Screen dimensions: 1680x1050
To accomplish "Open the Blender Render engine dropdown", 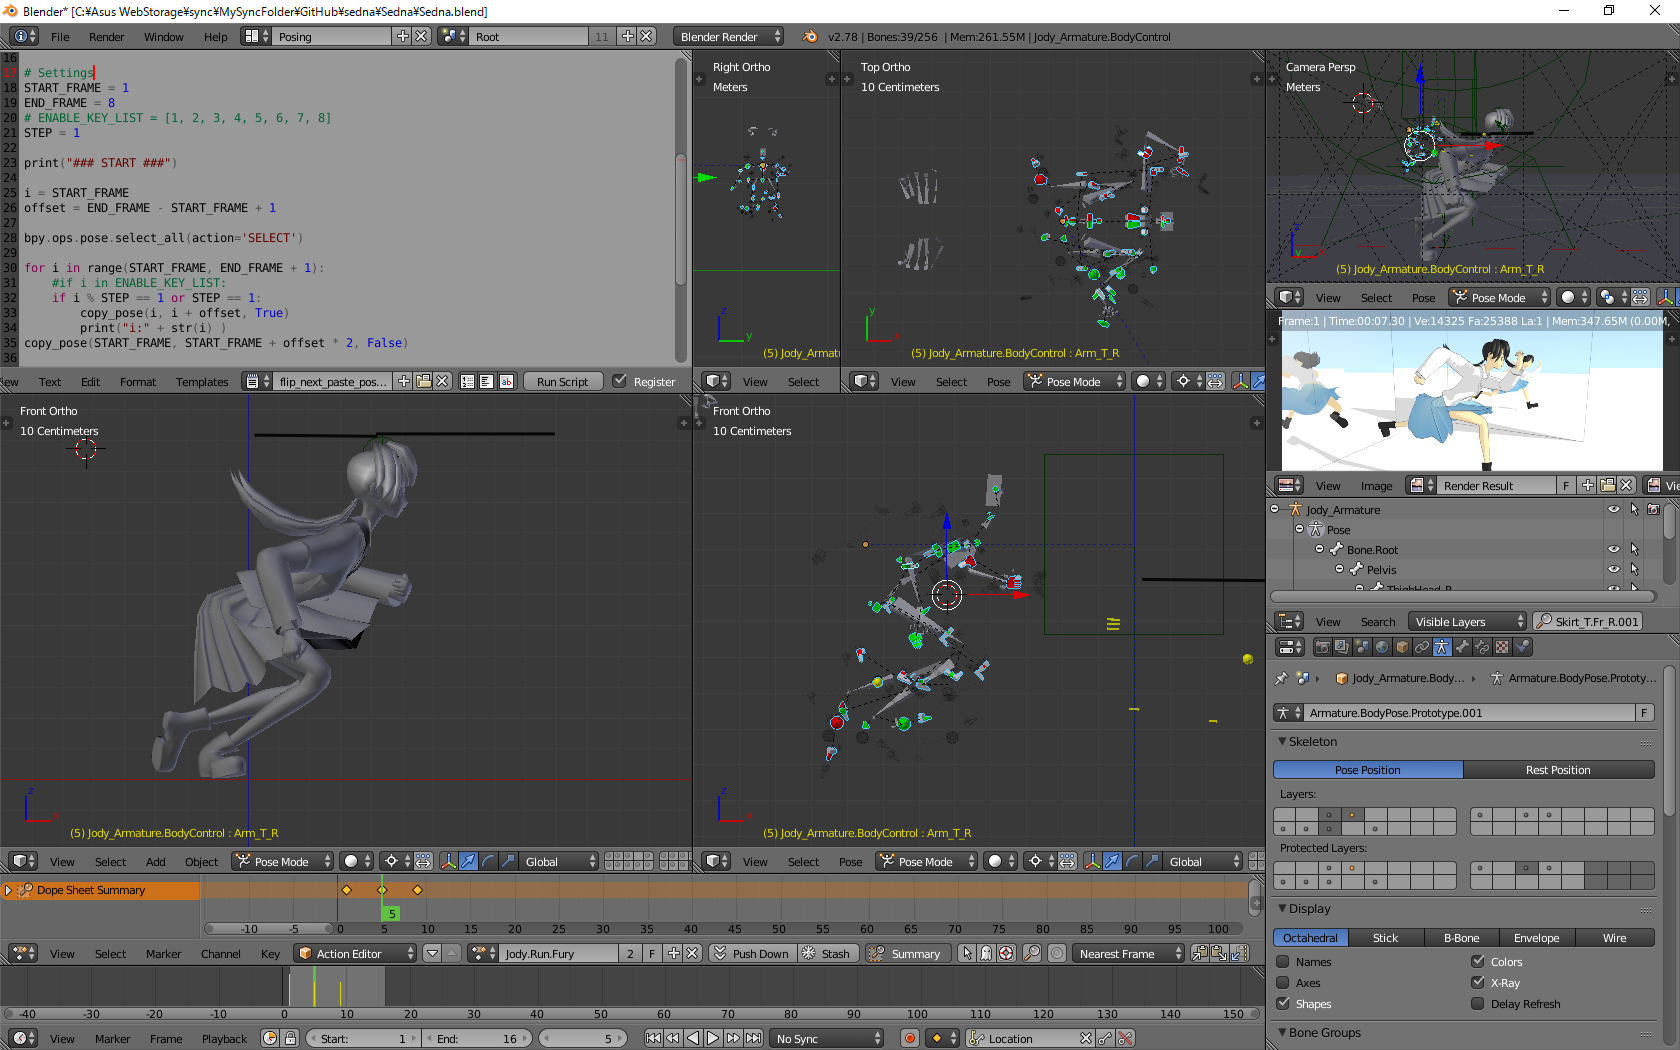I will (729, 36).
